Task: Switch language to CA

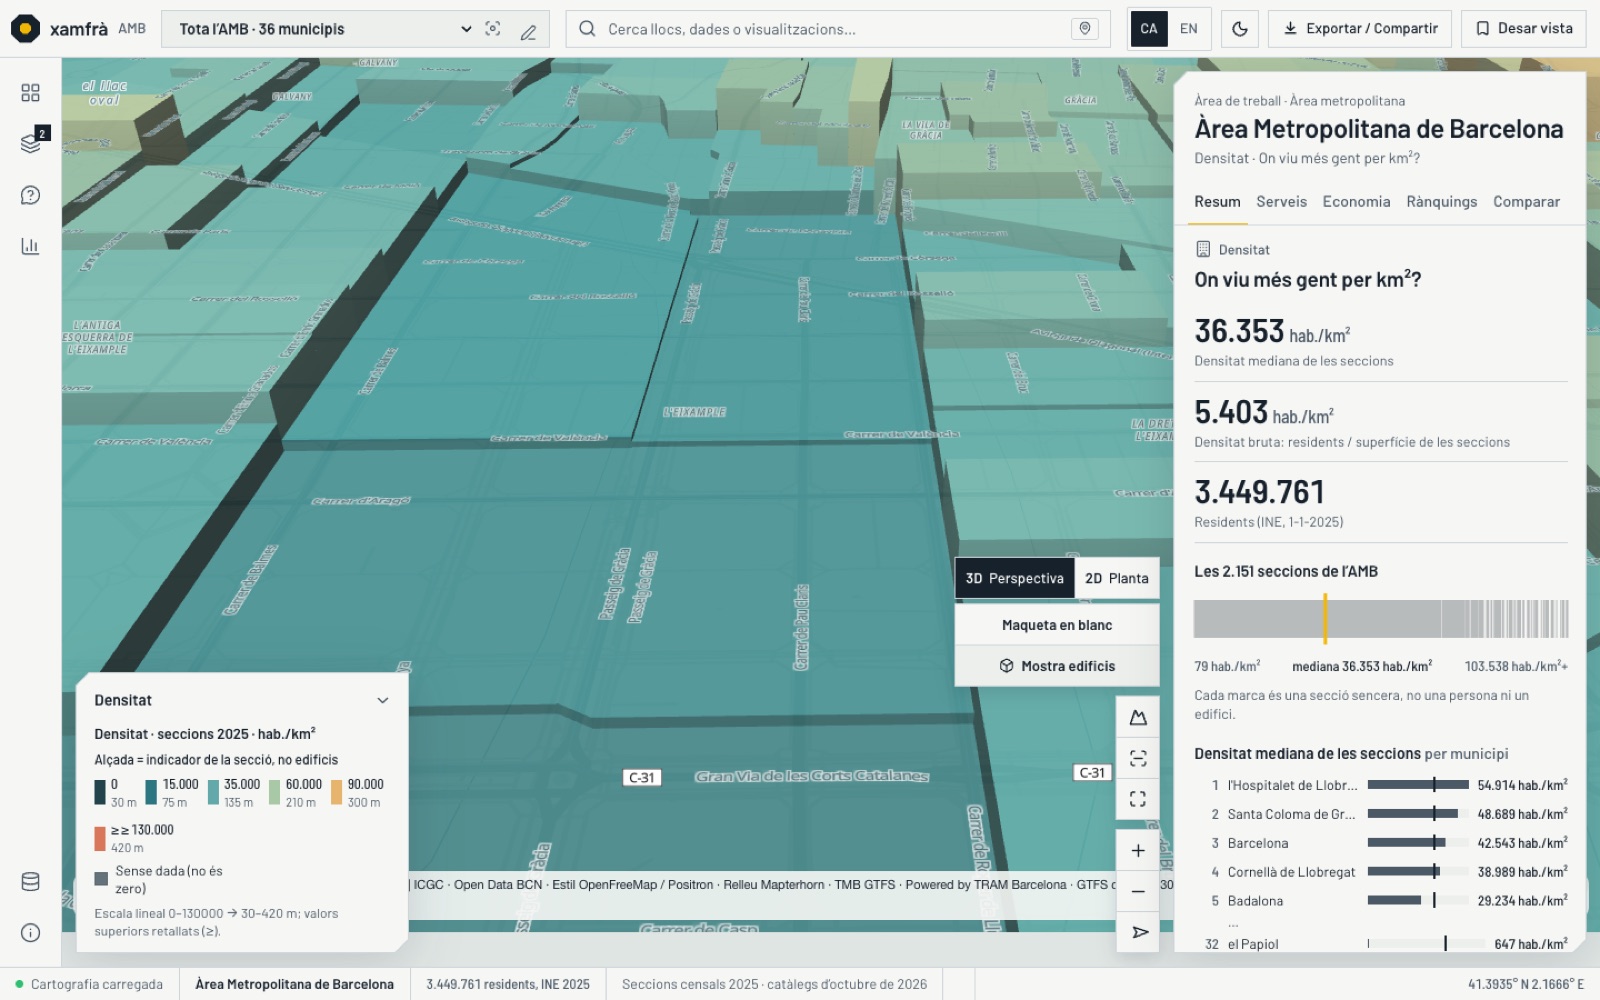Action: click(x=1149, y=29)
